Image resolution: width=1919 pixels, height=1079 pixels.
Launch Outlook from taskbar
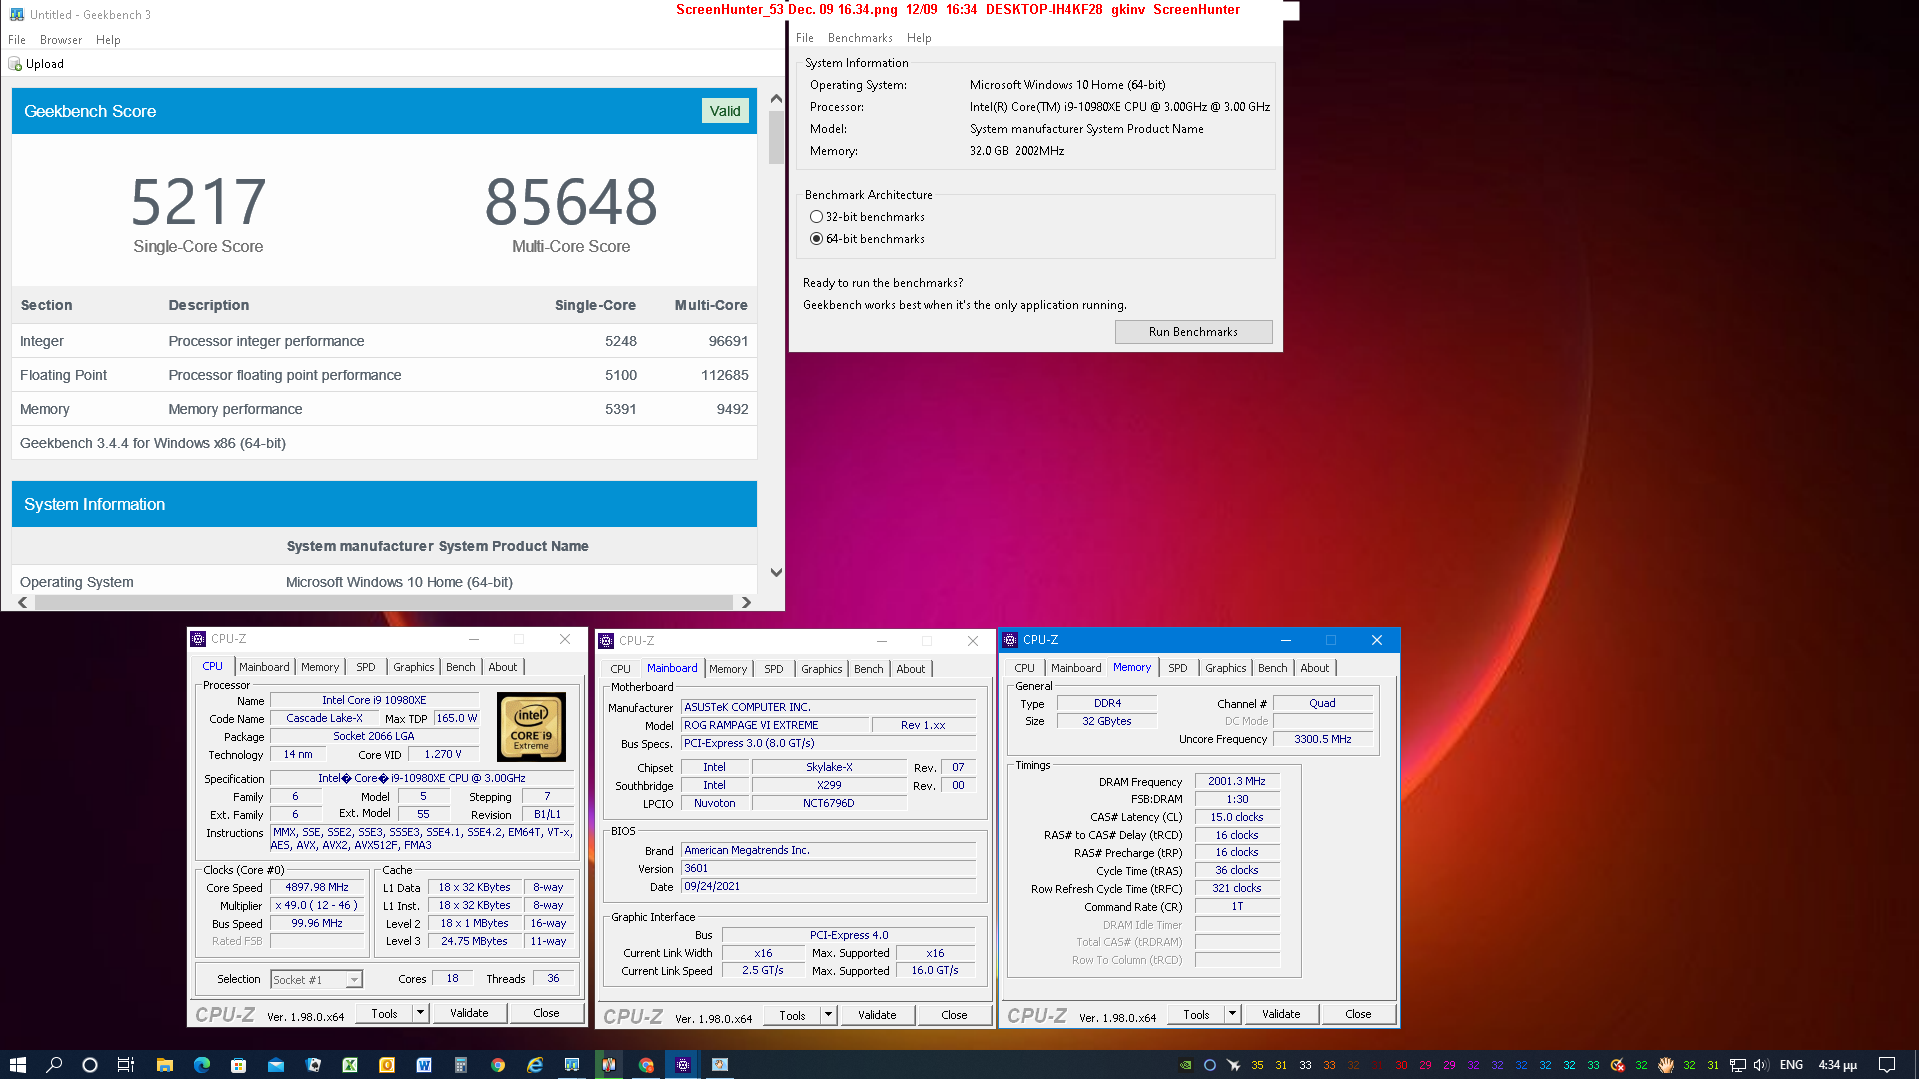(387, 1065)
